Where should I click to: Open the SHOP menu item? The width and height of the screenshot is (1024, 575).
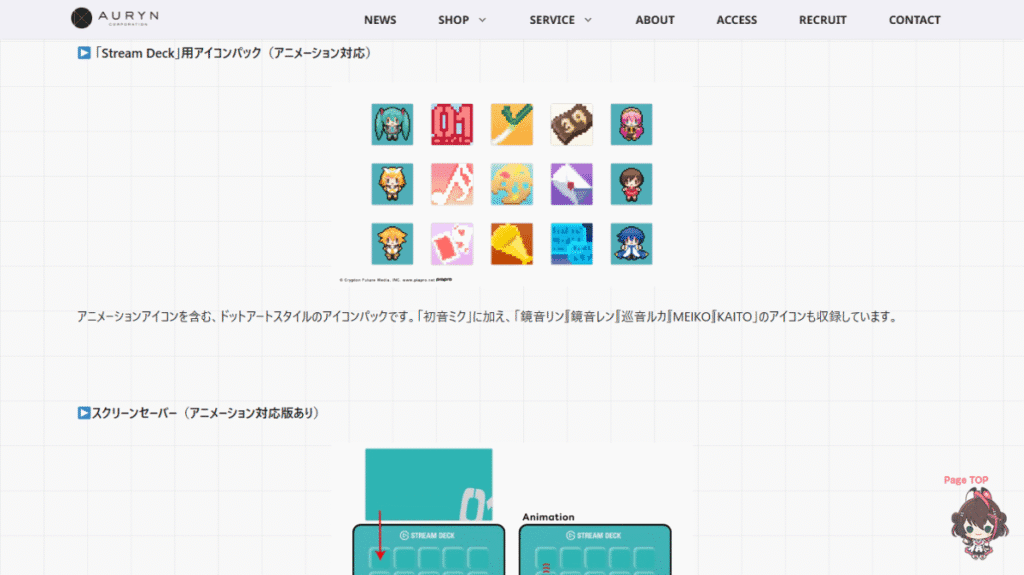coord(453,20)
